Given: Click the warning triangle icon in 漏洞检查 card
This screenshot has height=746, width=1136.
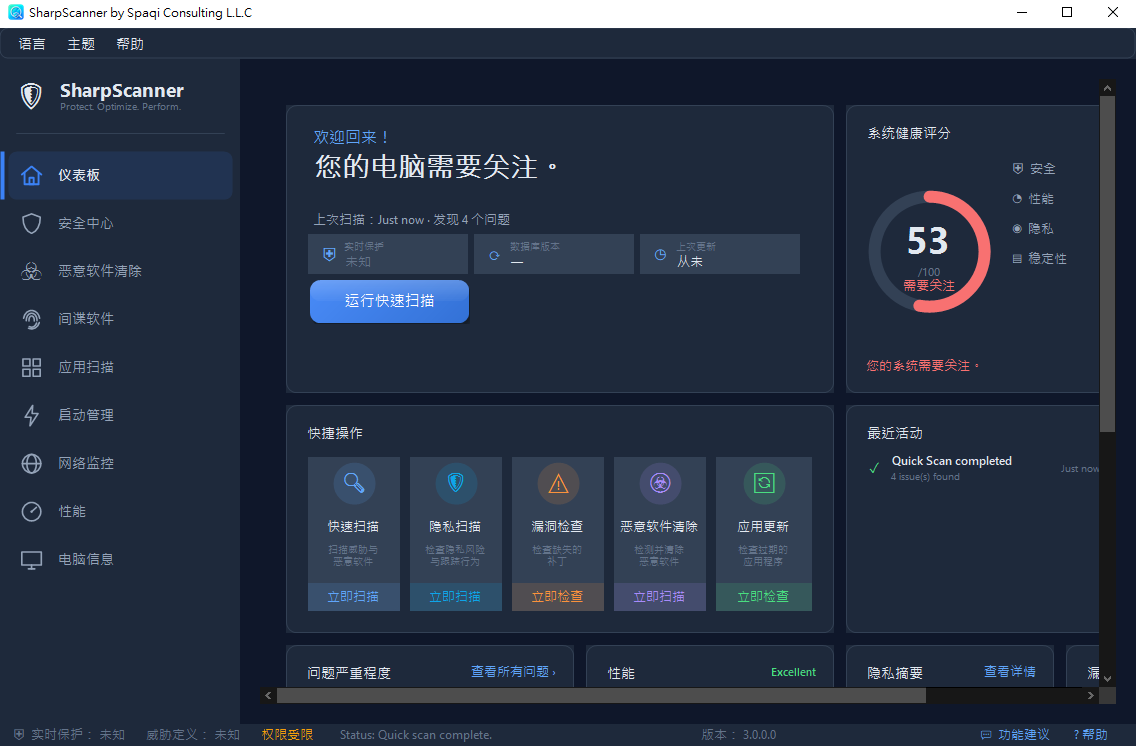Looking at the screenshot, I should [558, 483].
